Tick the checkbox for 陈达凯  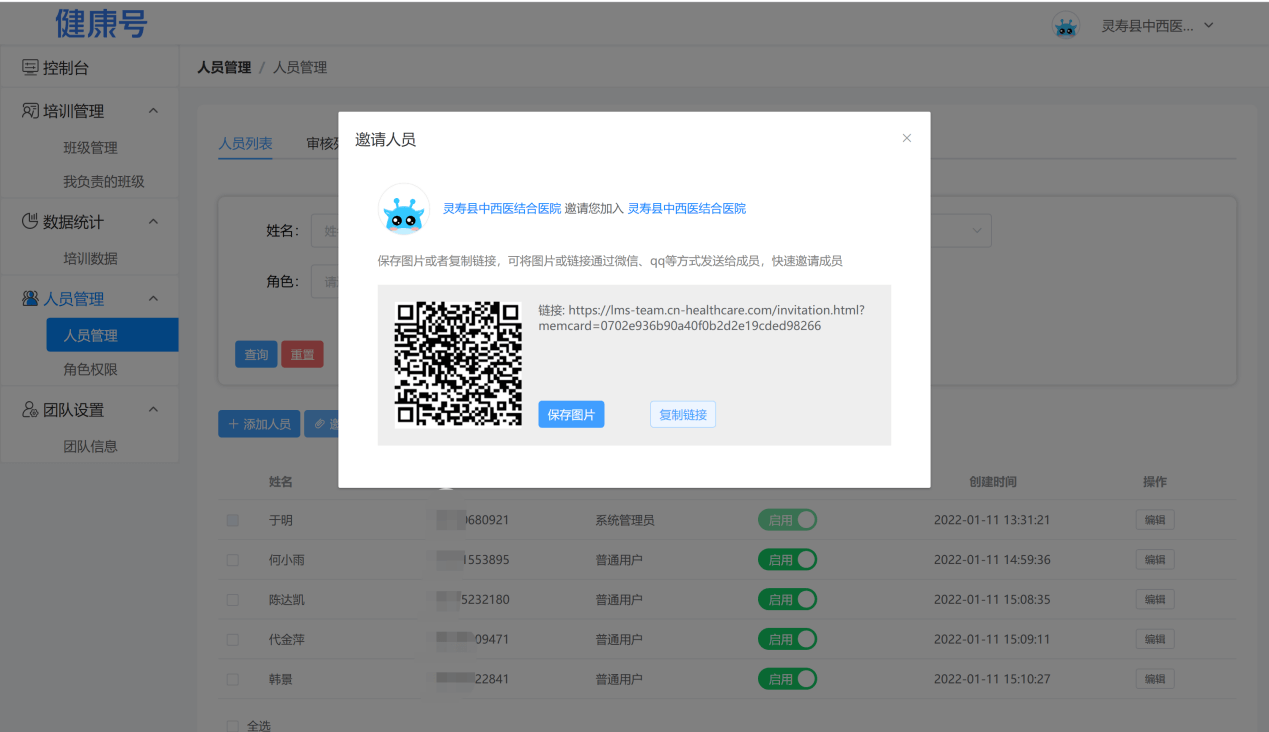[233, 600]
